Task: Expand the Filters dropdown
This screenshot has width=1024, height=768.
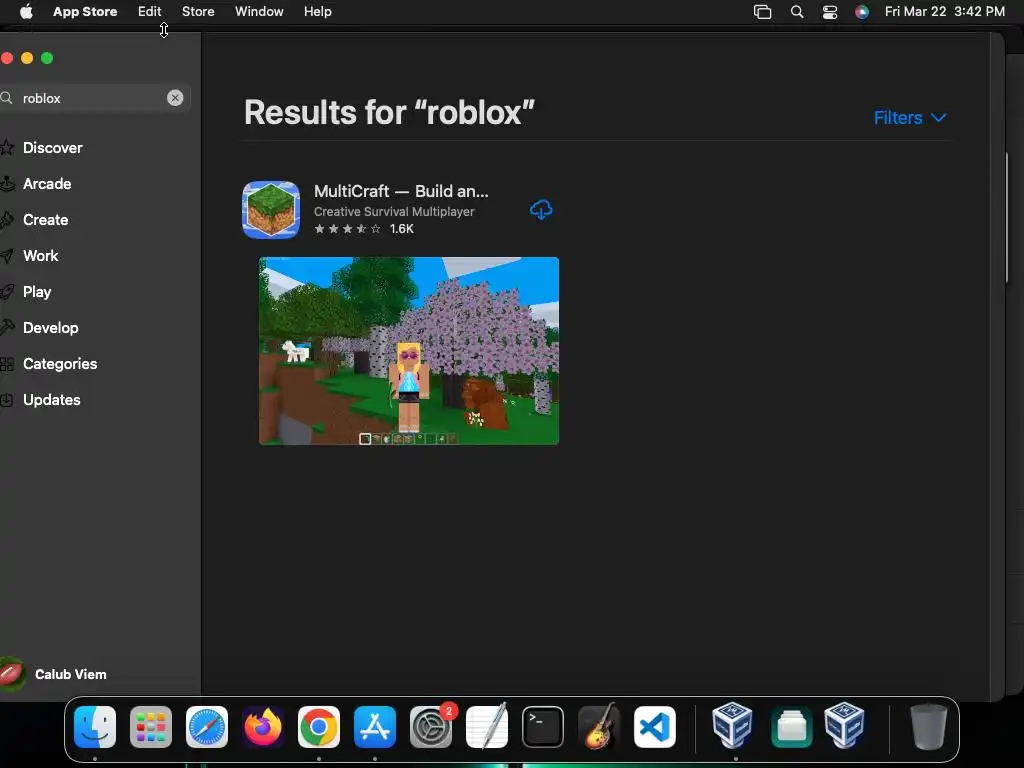Action: [910, 118]
